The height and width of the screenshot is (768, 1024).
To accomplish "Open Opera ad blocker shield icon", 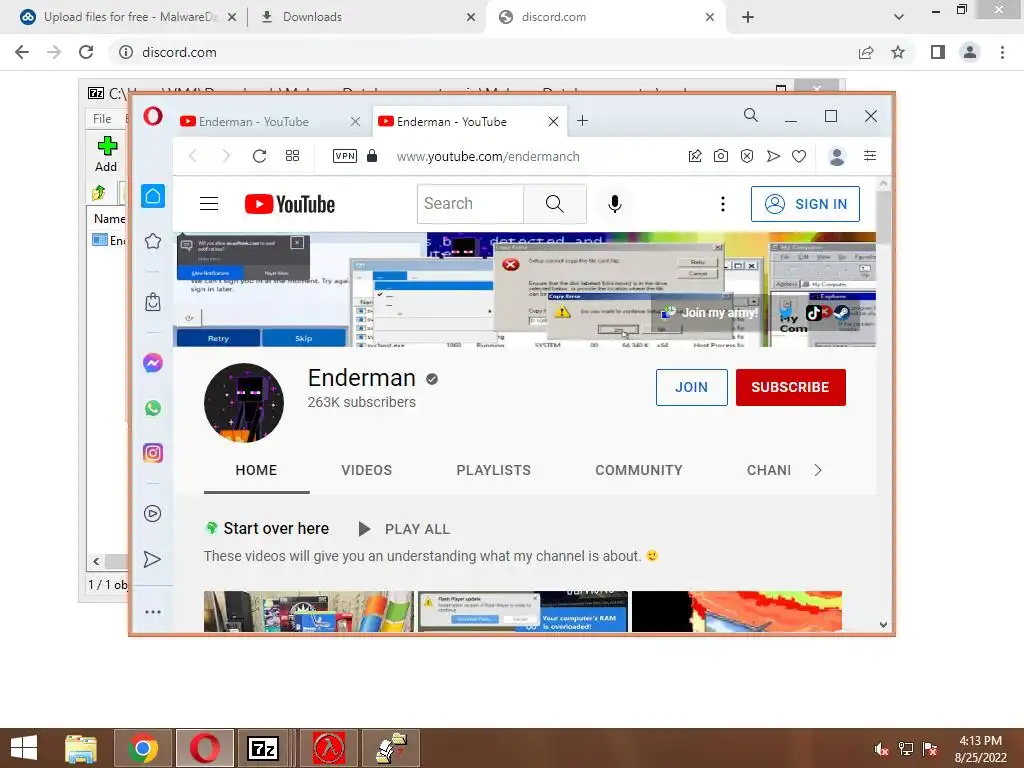I will (747, 155).
